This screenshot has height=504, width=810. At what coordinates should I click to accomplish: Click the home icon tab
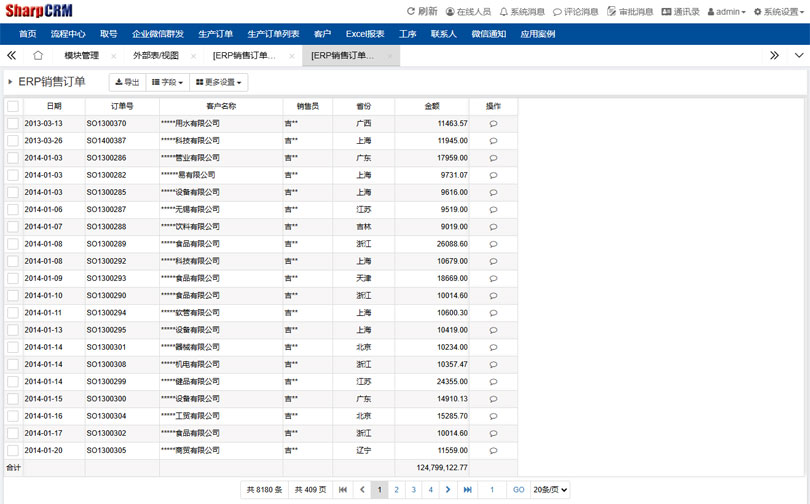point(38,55)
